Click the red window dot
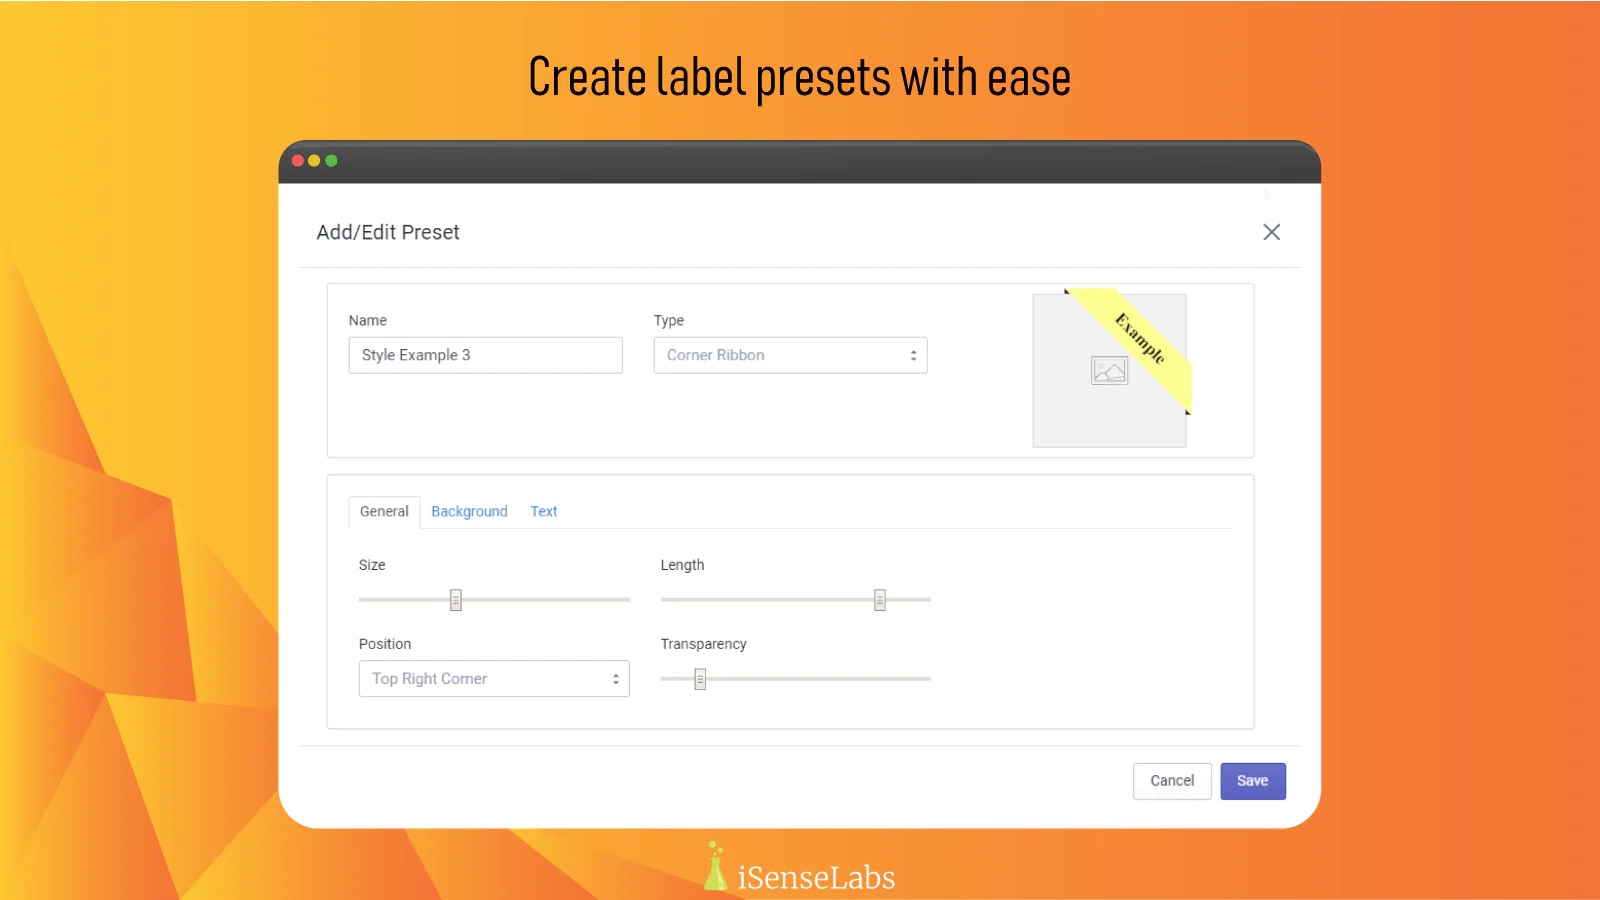1600x900 pixels. coord(298,161)
